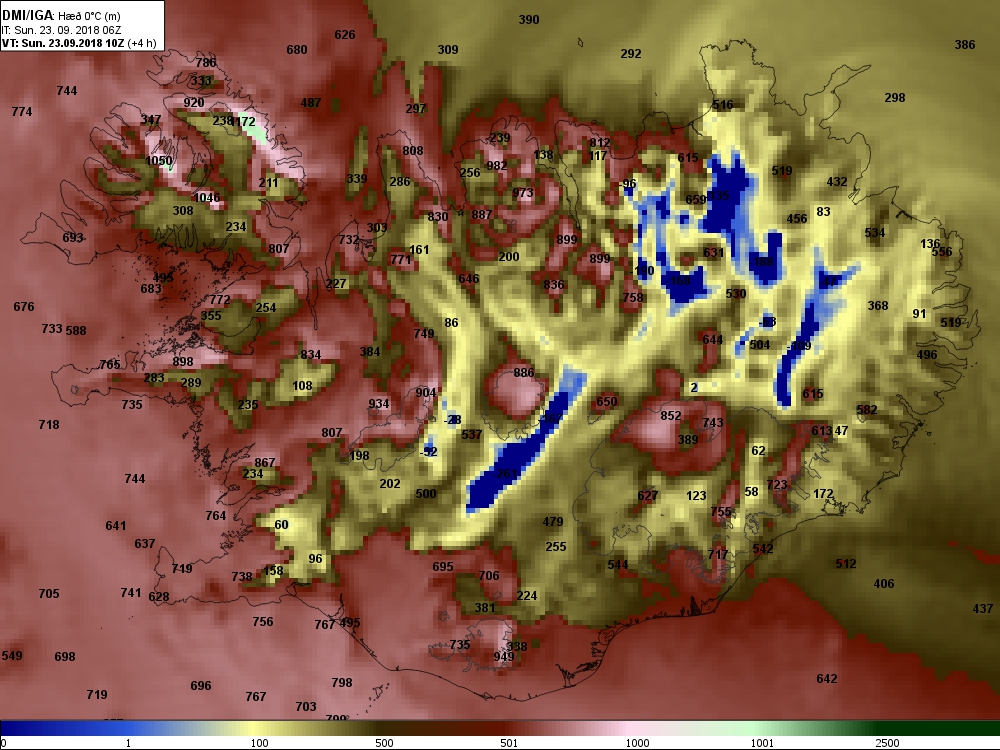The image size is (1000, 750).
Task: Click the '549' value at the lower left
Action: pos(12,656)
